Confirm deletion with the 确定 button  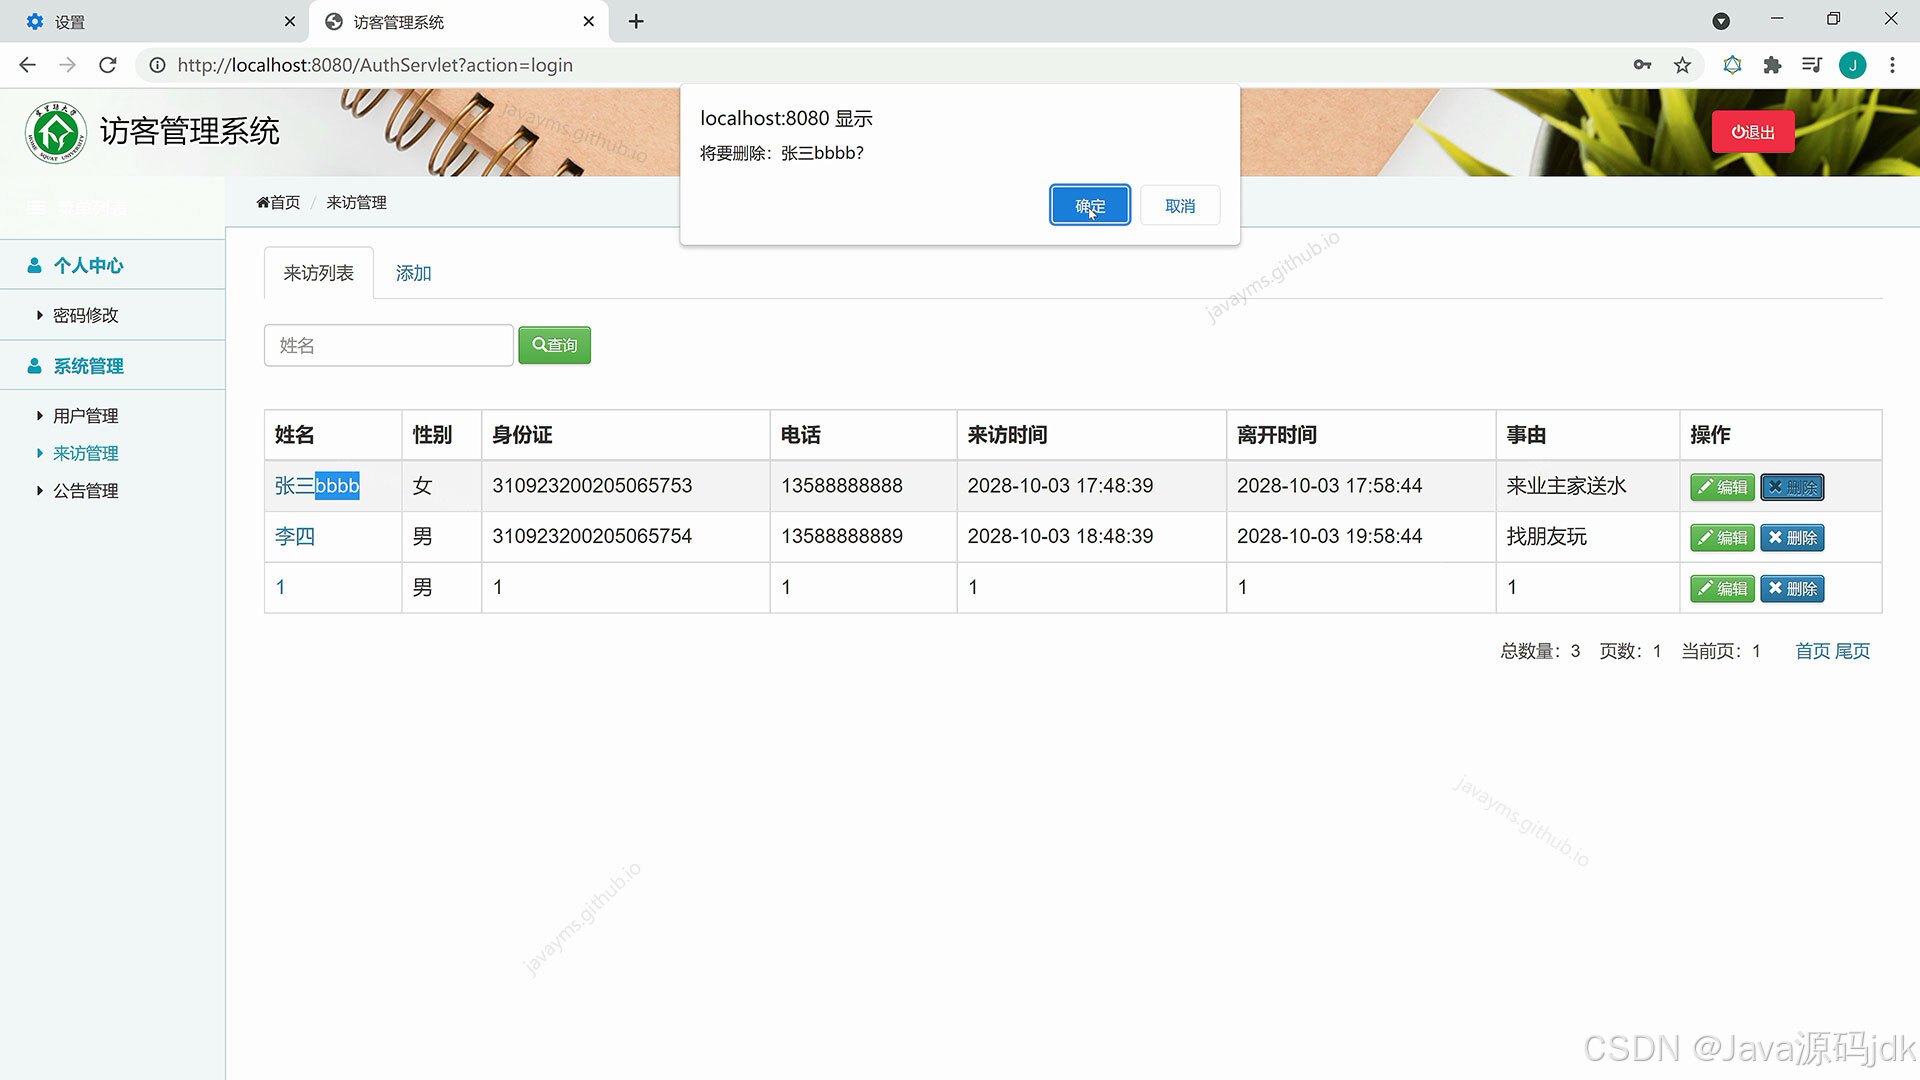coord(1090,206)
